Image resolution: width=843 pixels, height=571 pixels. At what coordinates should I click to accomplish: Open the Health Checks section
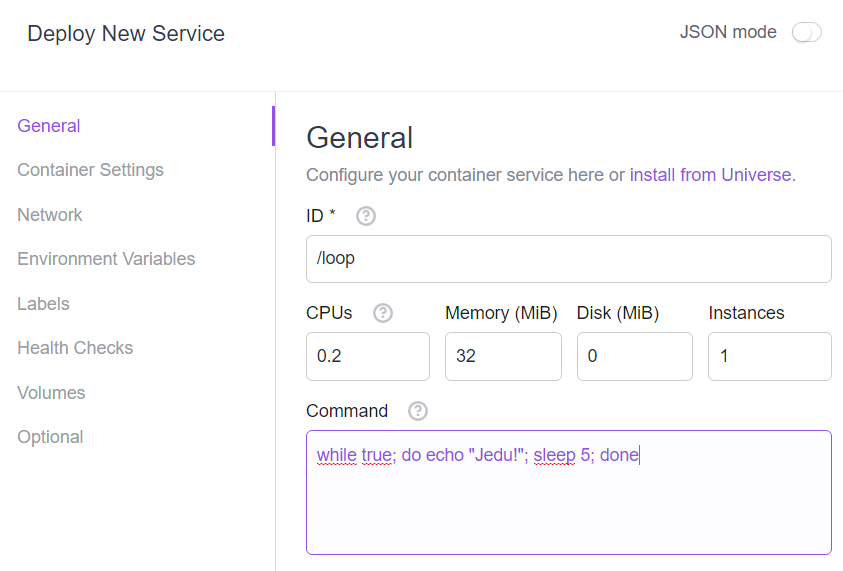coord(75,348)
